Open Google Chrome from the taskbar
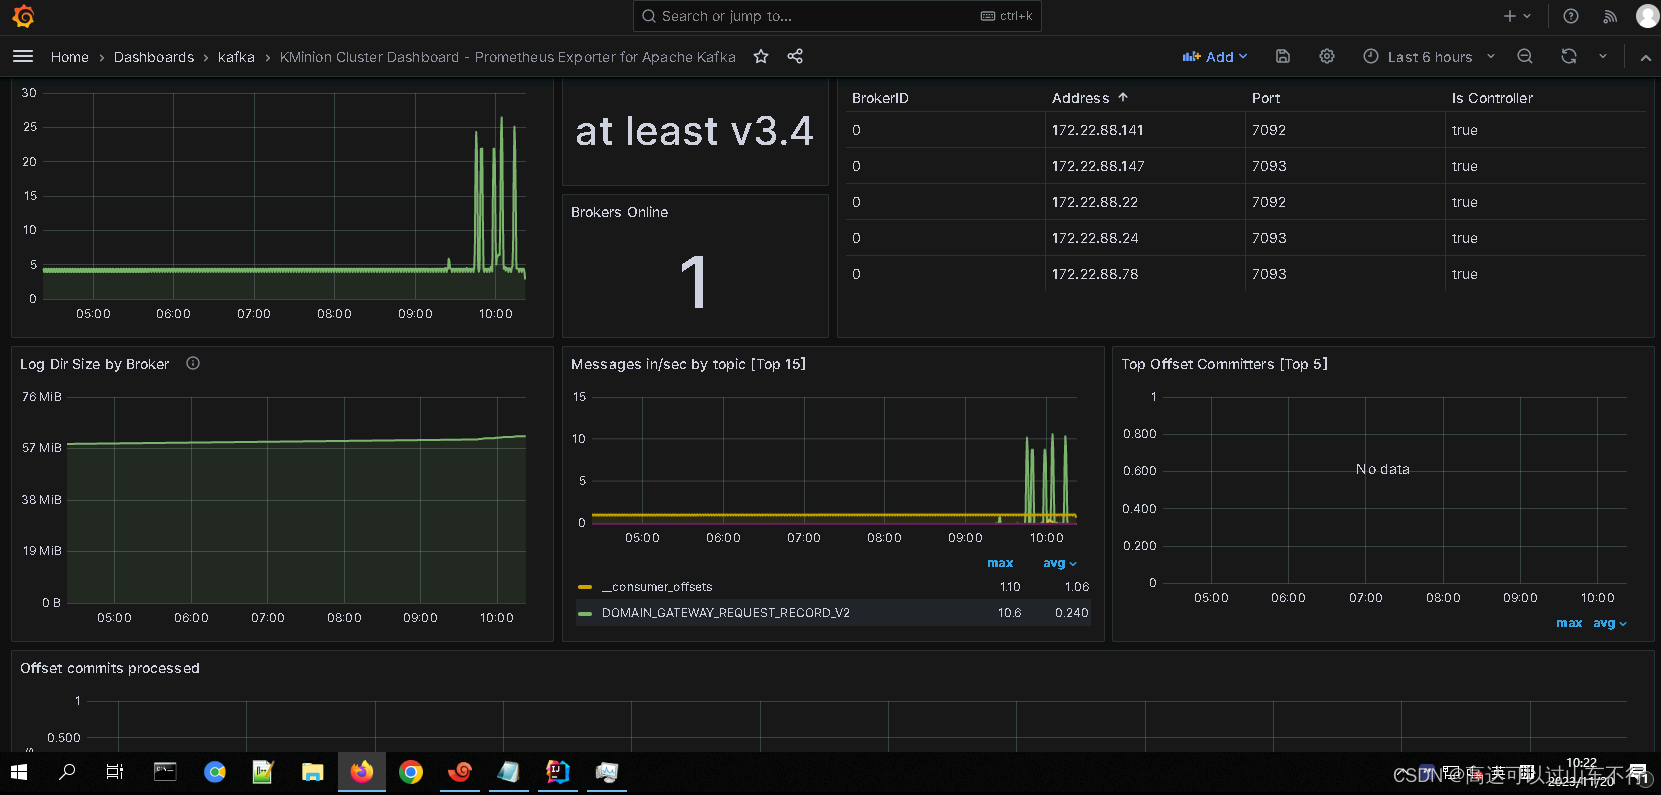Screen dimensions: 1661x795 411,772
